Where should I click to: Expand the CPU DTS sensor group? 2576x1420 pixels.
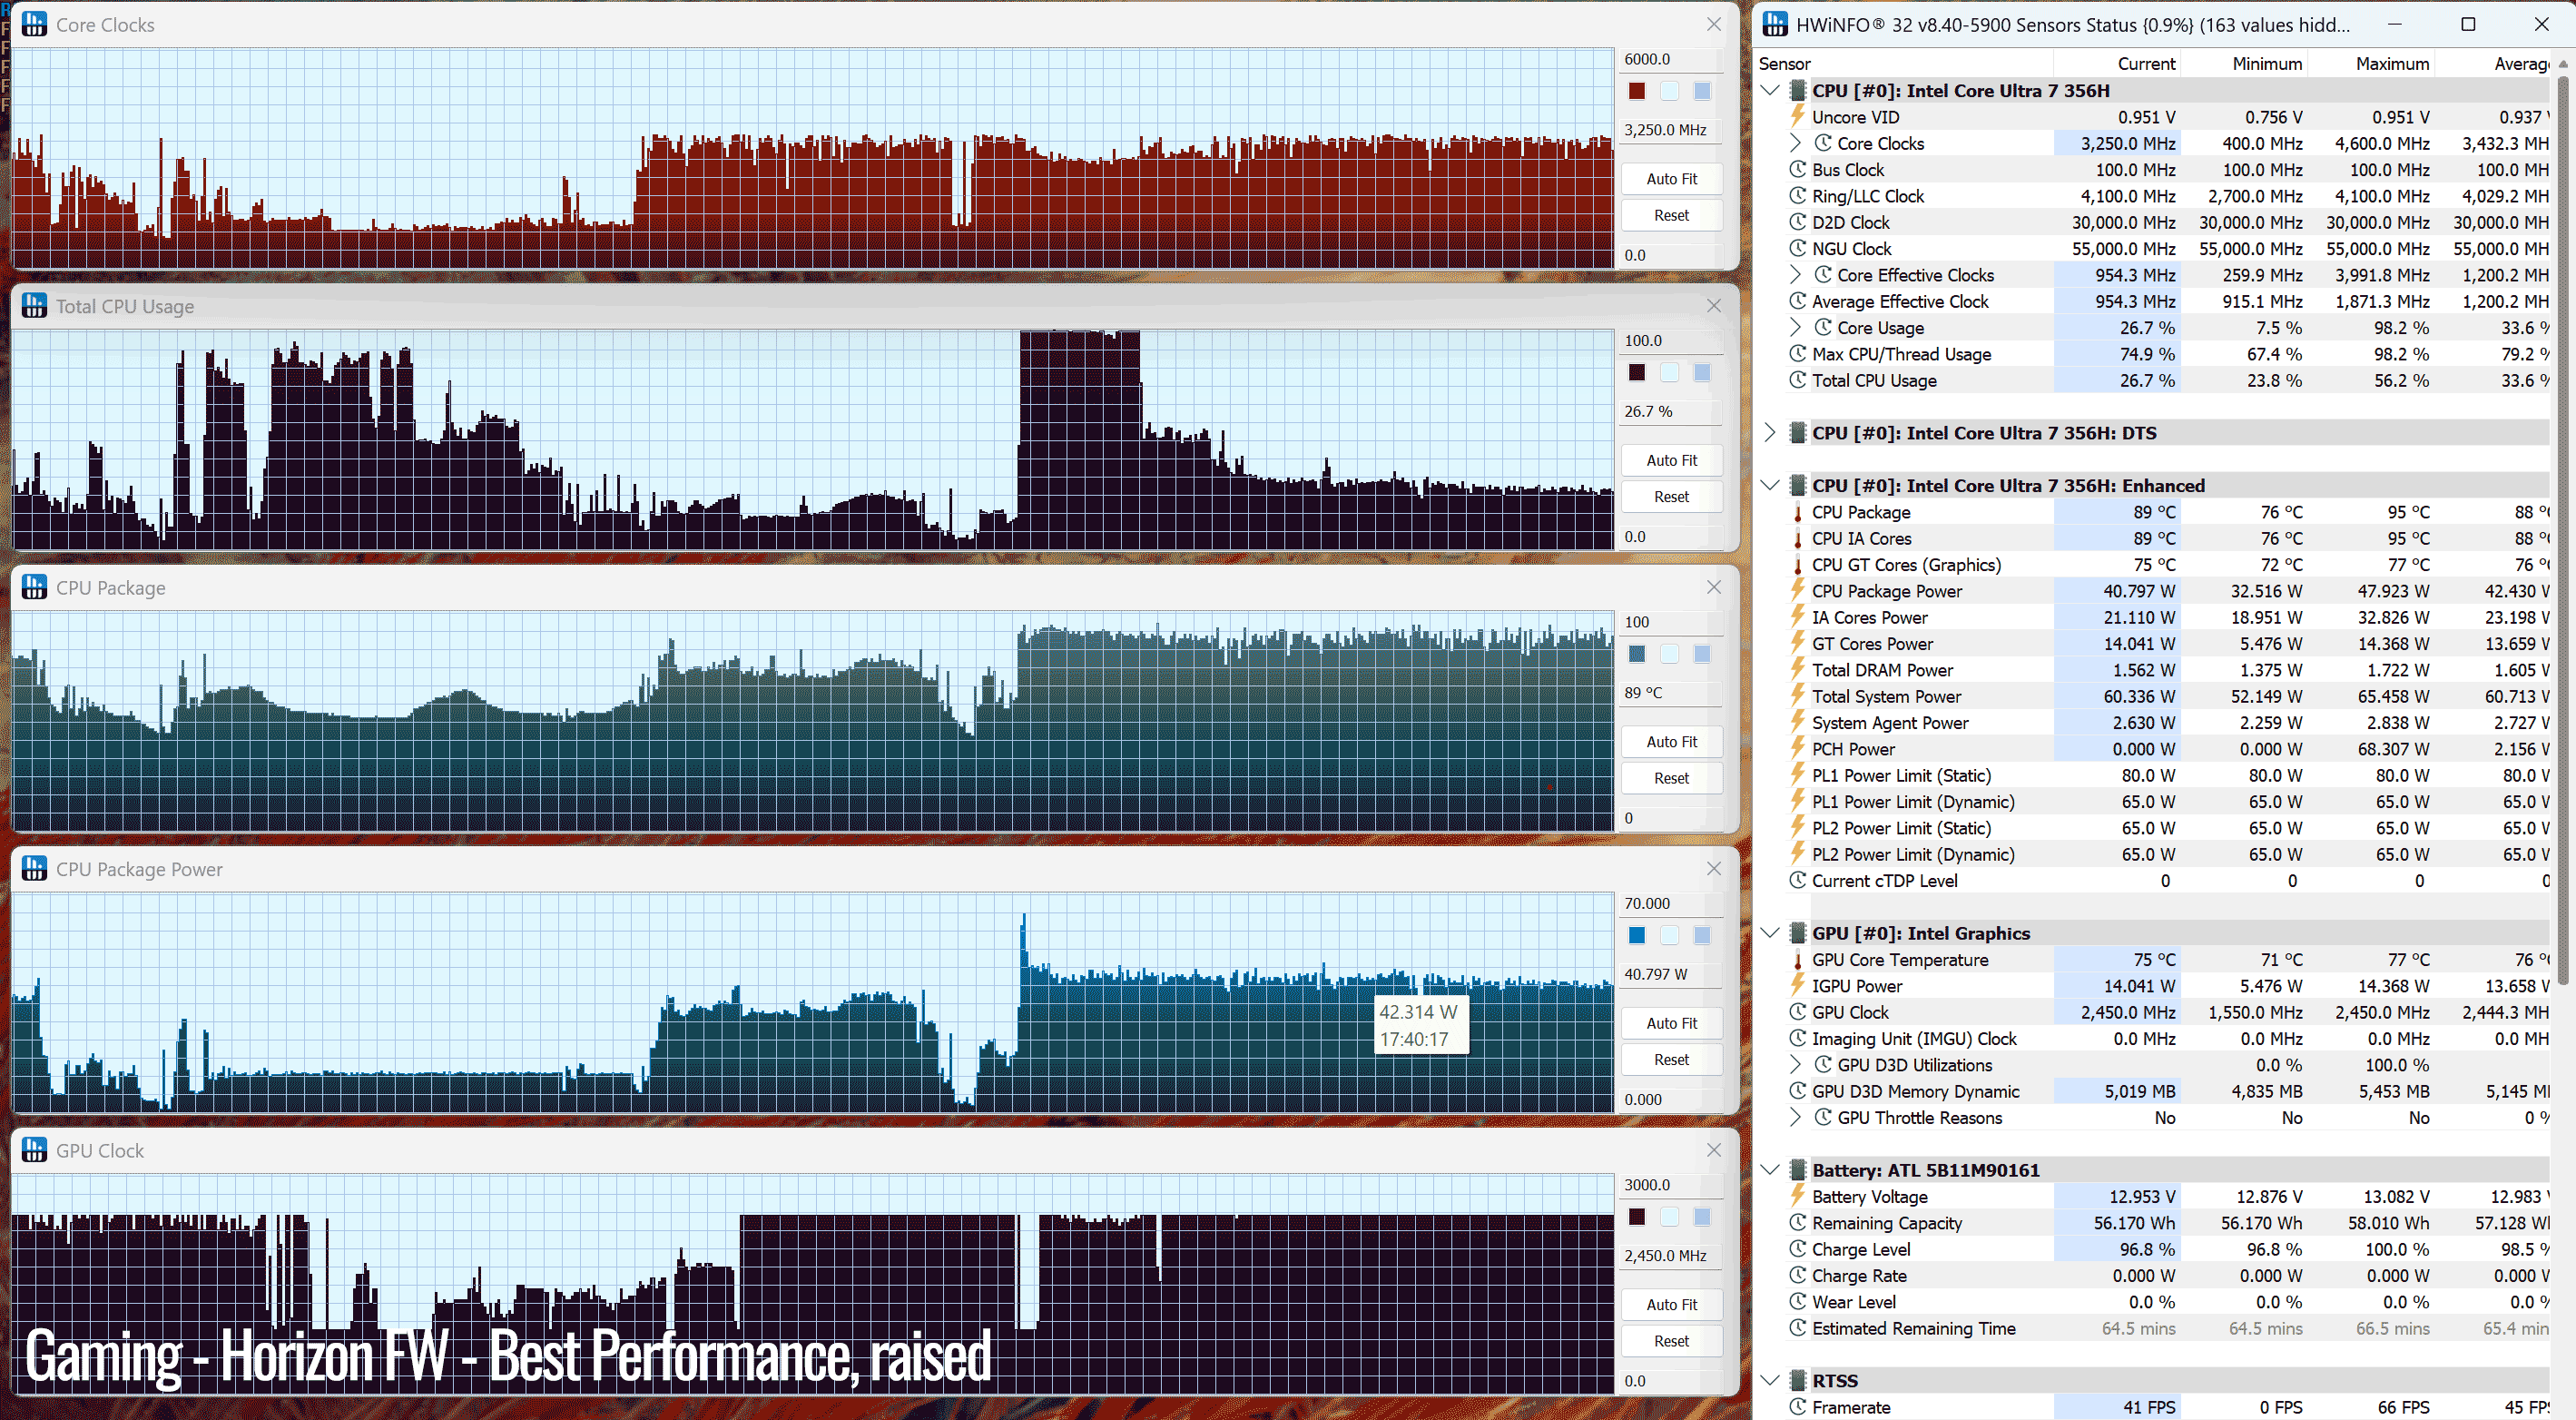pos(1770,432)
